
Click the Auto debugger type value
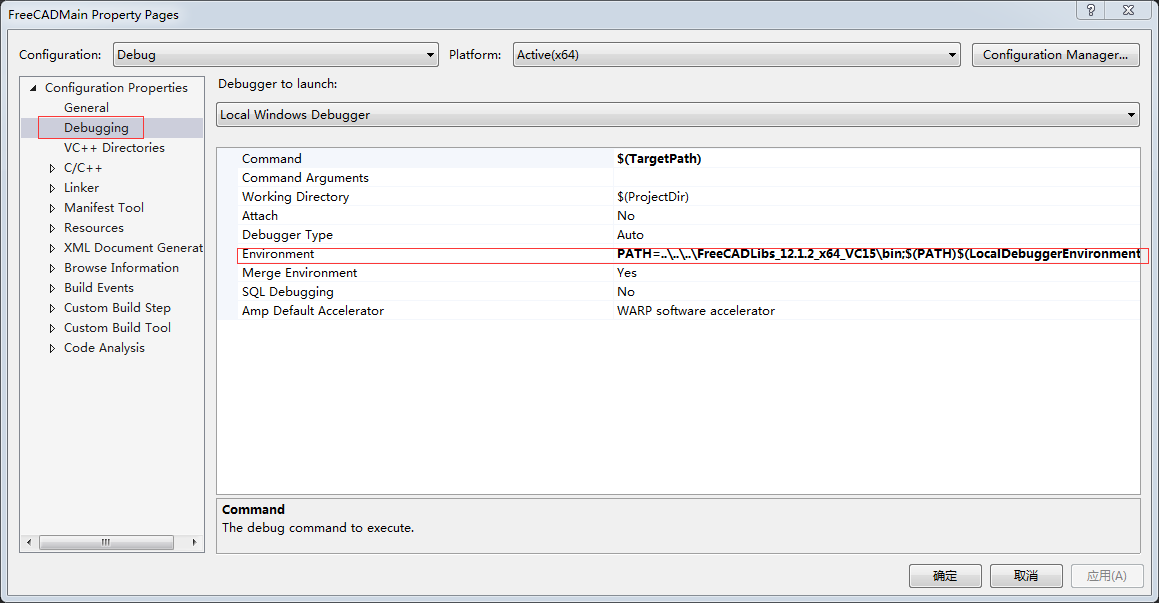coord(631,235)
